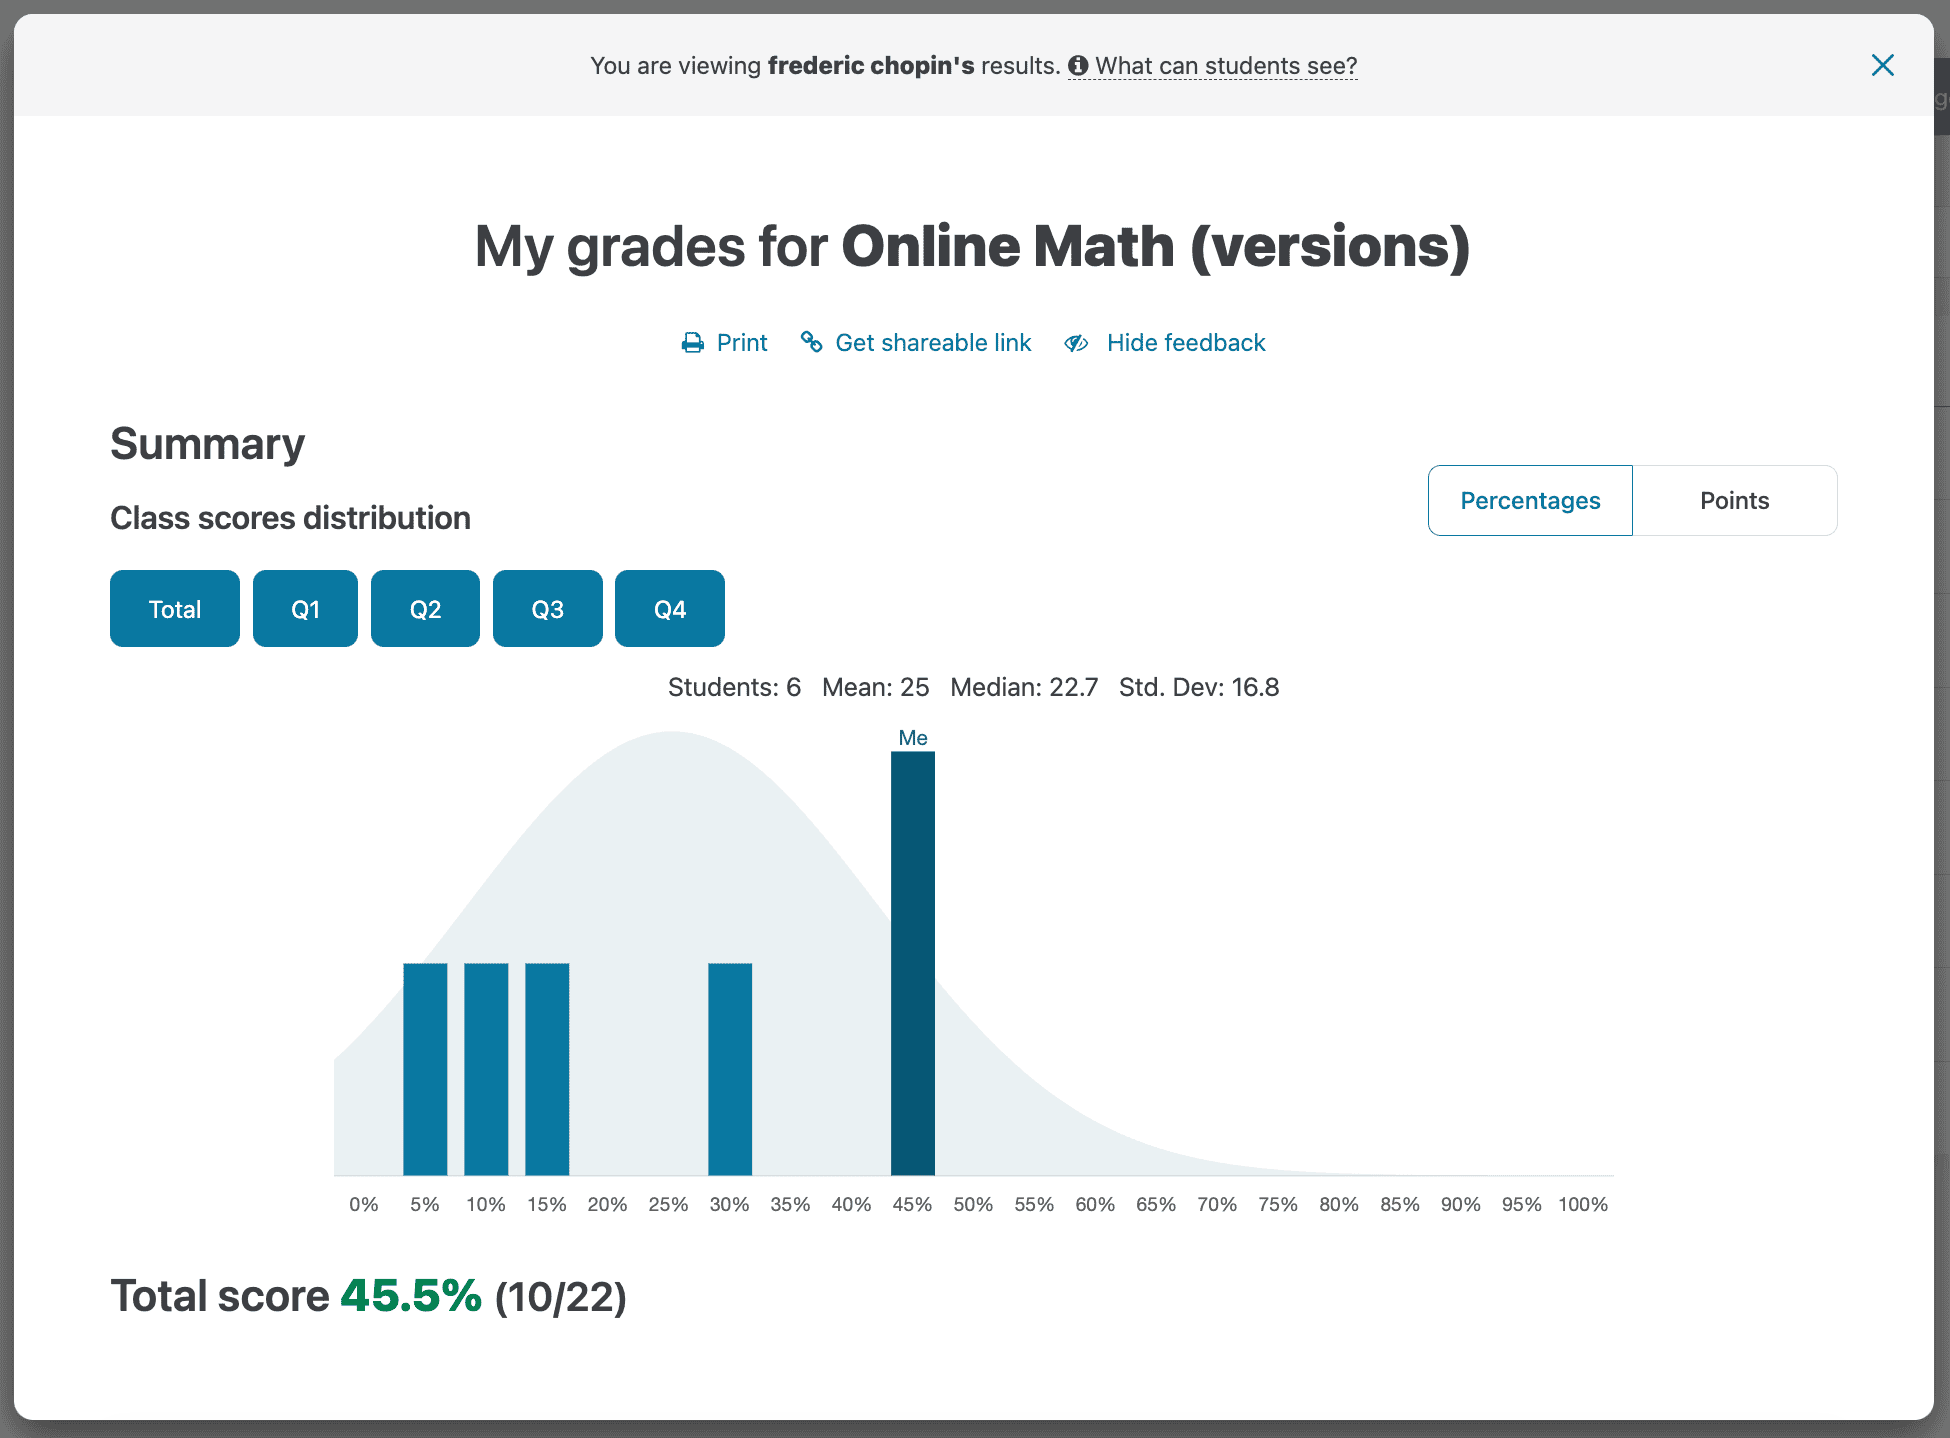
Task: Click the printer icon
Action: pyautogui.click(x=692, y=343)
